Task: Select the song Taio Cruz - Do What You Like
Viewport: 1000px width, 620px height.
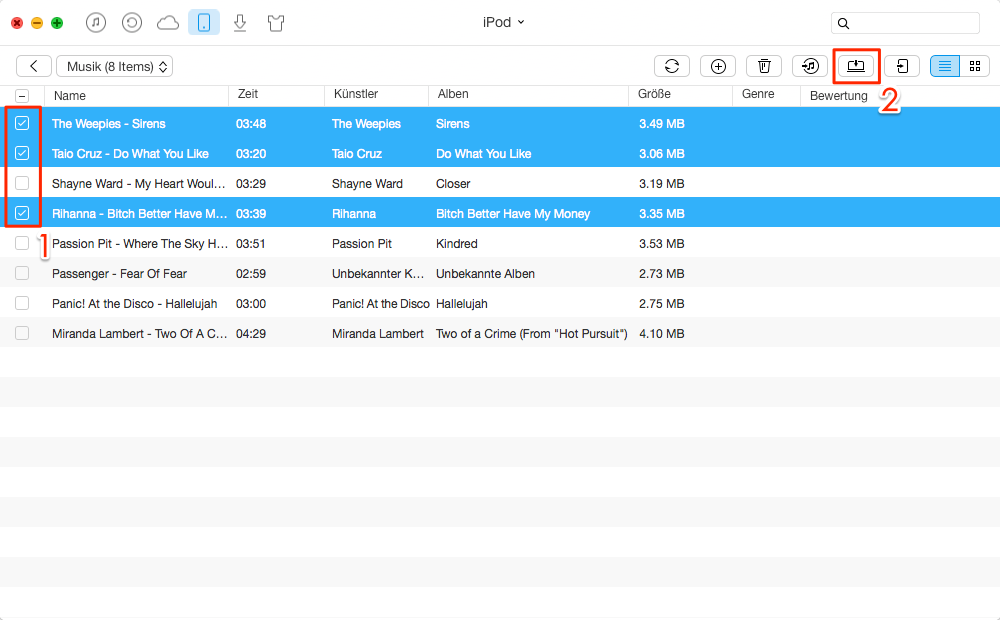Action: [130, 154]
